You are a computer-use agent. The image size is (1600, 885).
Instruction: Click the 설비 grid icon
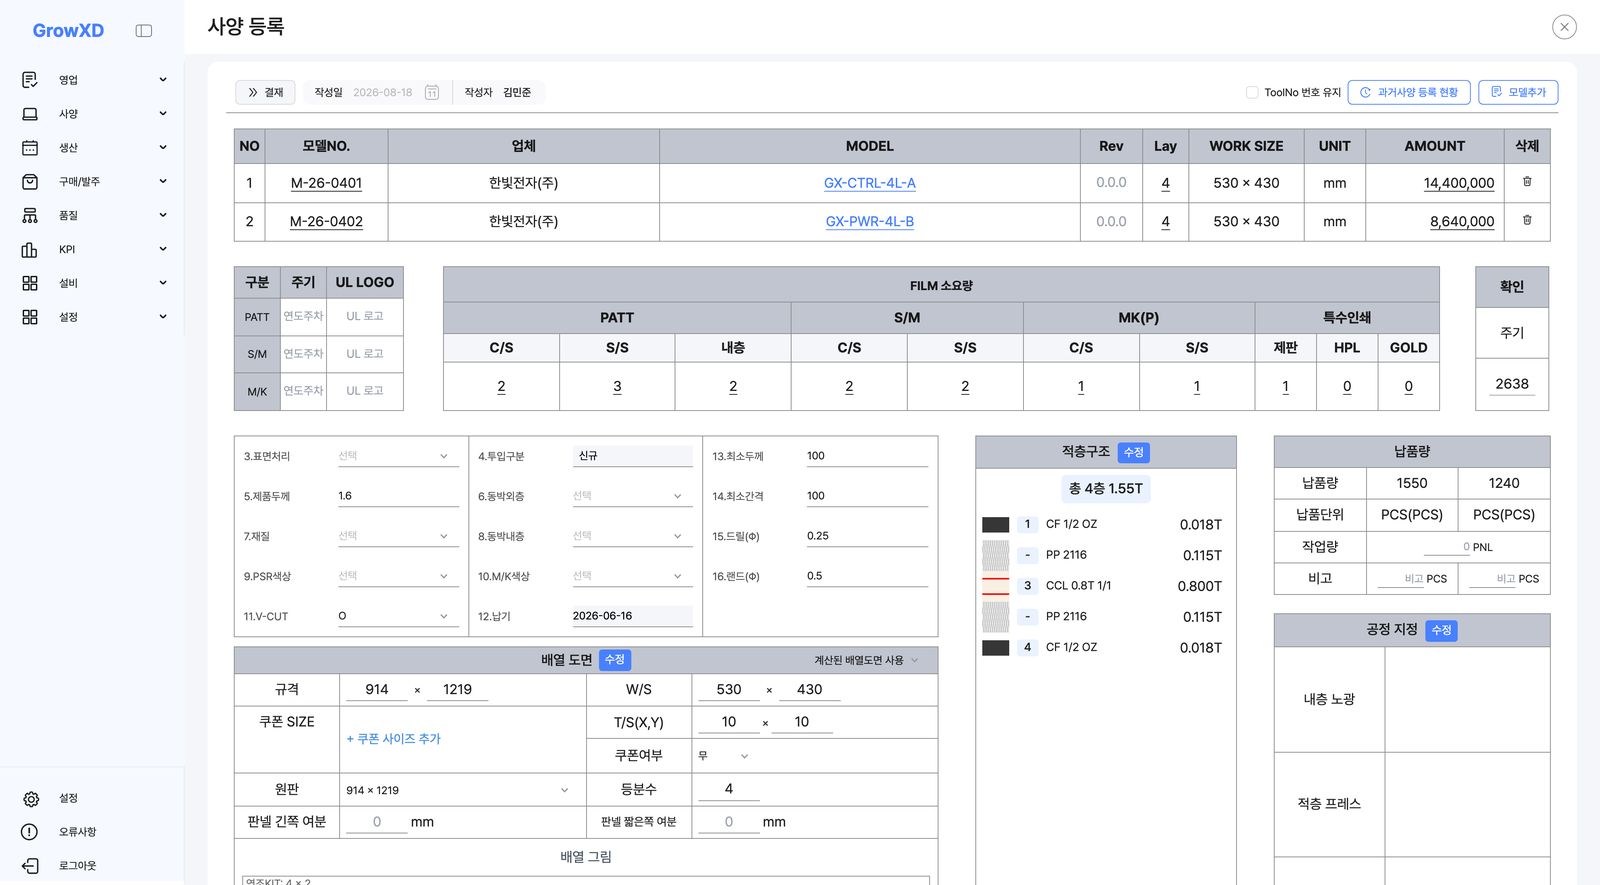point(30,283)
